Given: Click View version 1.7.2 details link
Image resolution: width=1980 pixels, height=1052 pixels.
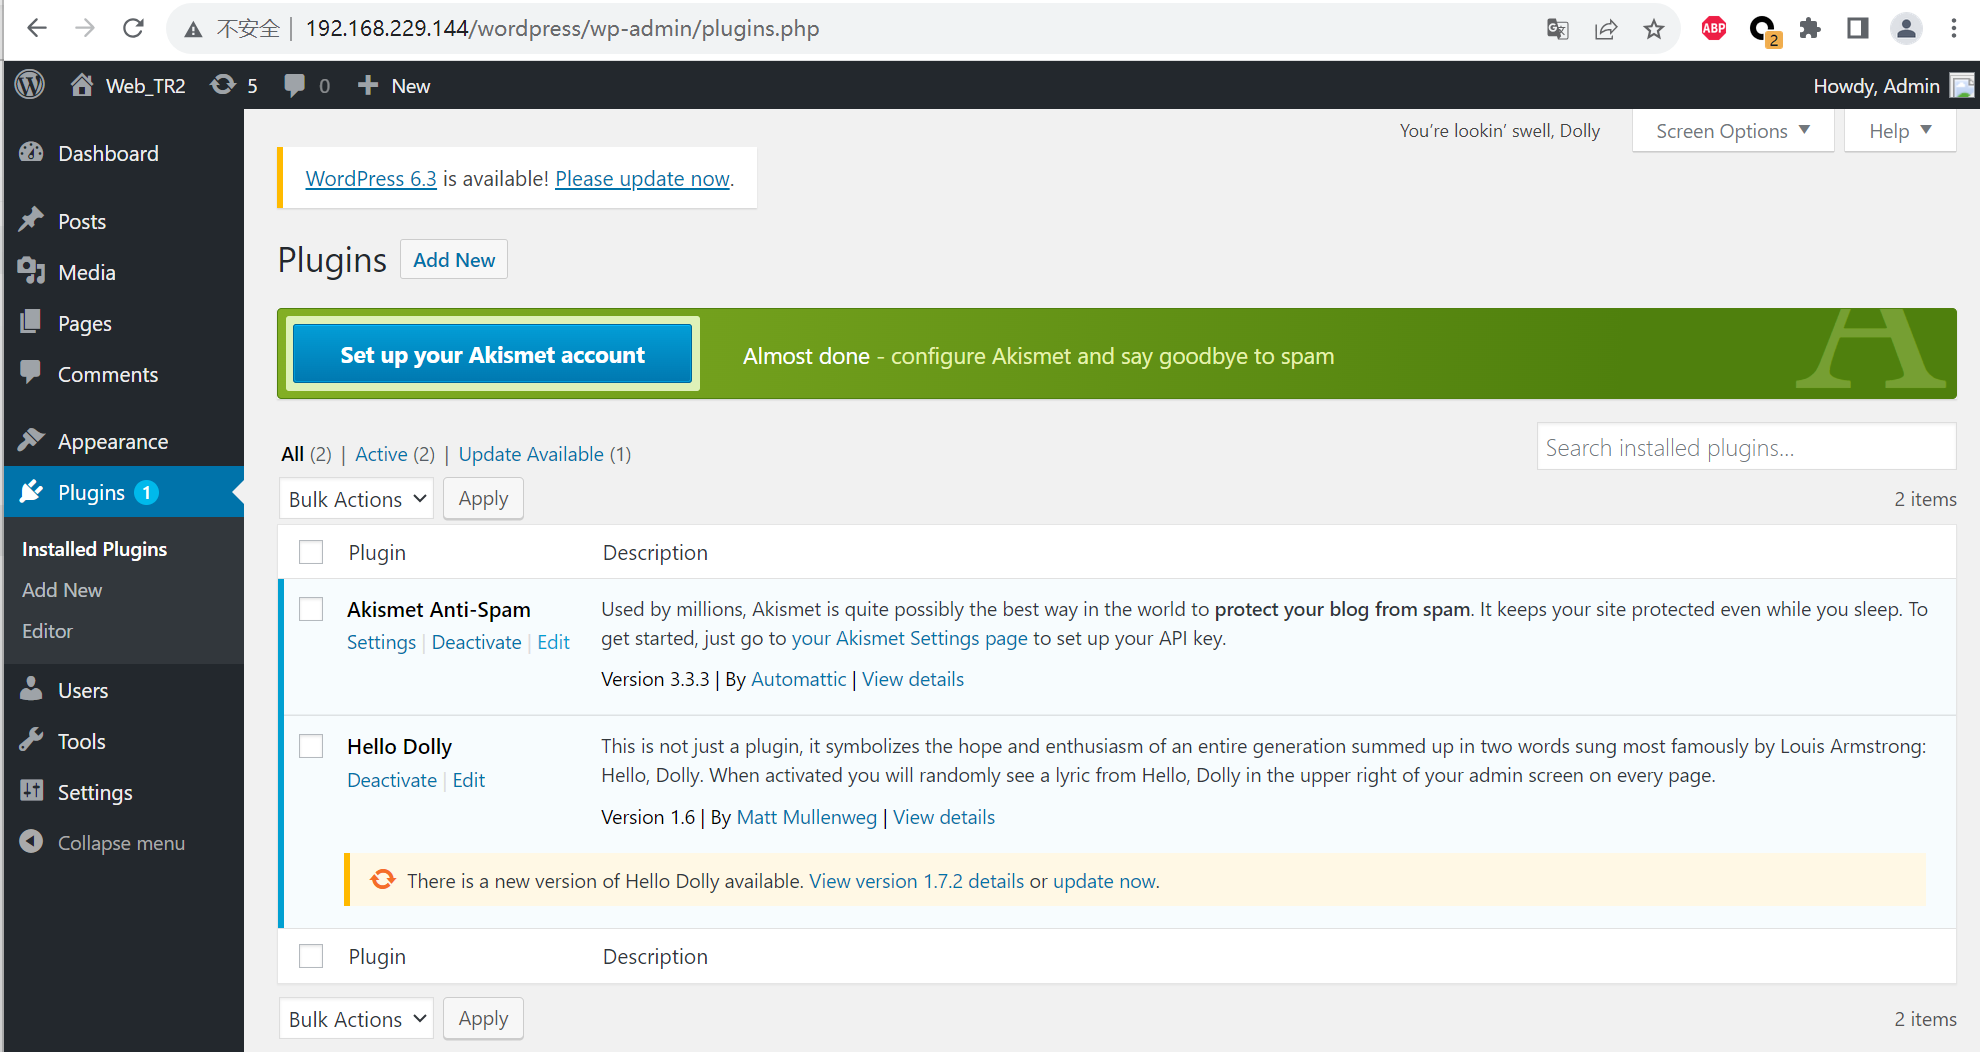Looking at the screenshot, I should pos(916,881).
